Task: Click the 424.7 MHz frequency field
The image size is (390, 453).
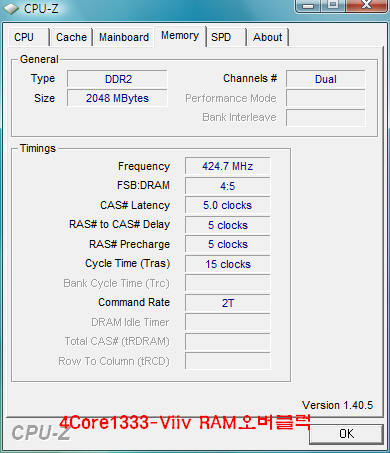Action: pyautogui.click(x=228, y=166)
